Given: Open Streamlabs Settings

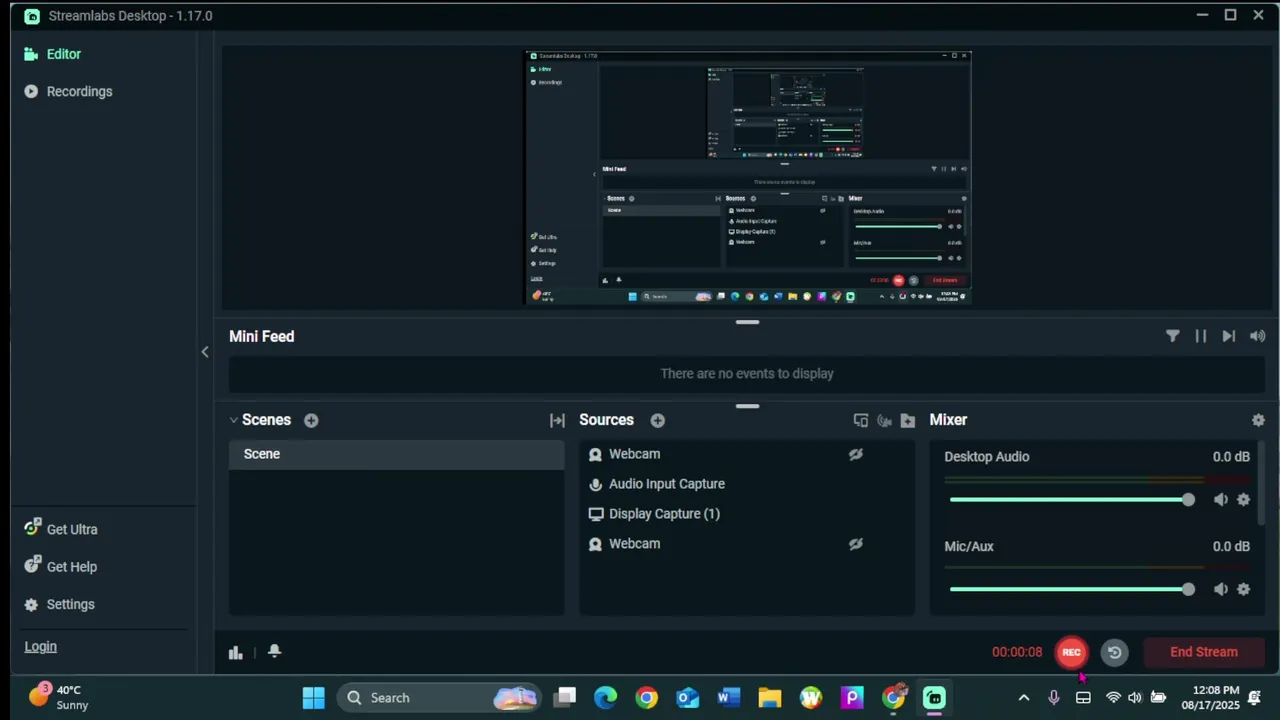Looking at the screenshot, I should pos(59,604).
